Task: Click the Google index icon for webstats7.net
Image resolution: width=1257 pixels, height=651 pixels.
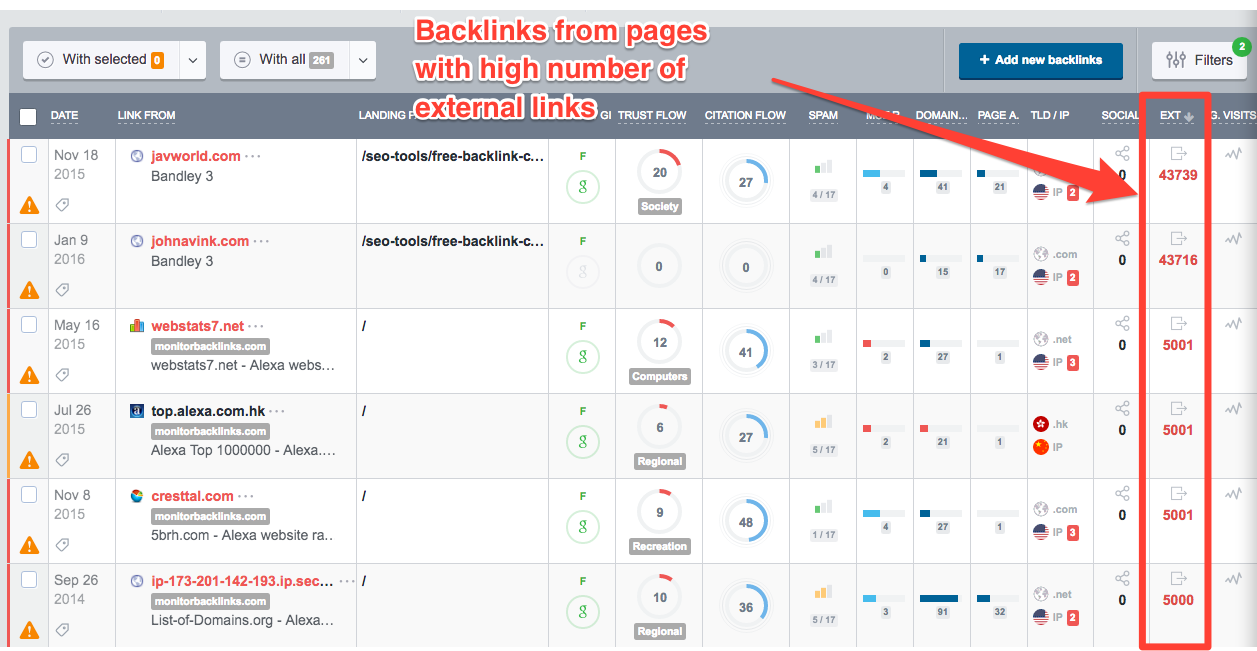Action: click(583, 357)
